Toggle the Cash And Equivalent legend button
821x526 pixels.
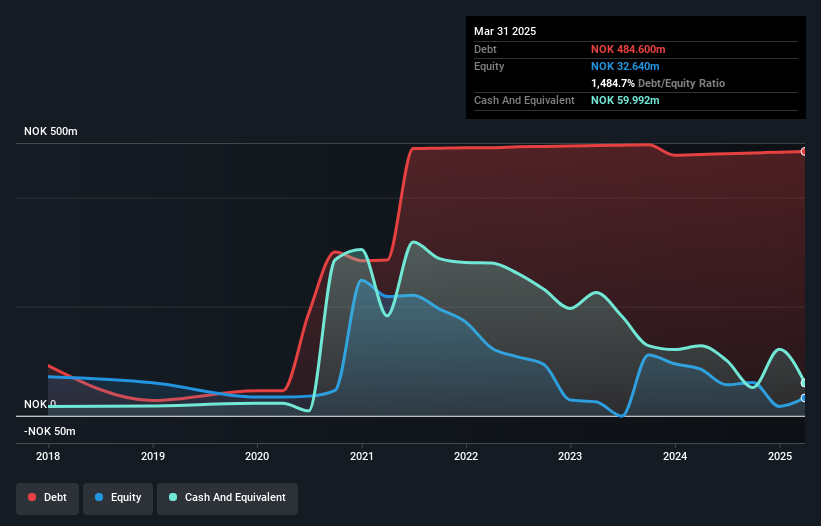point(227,498)
